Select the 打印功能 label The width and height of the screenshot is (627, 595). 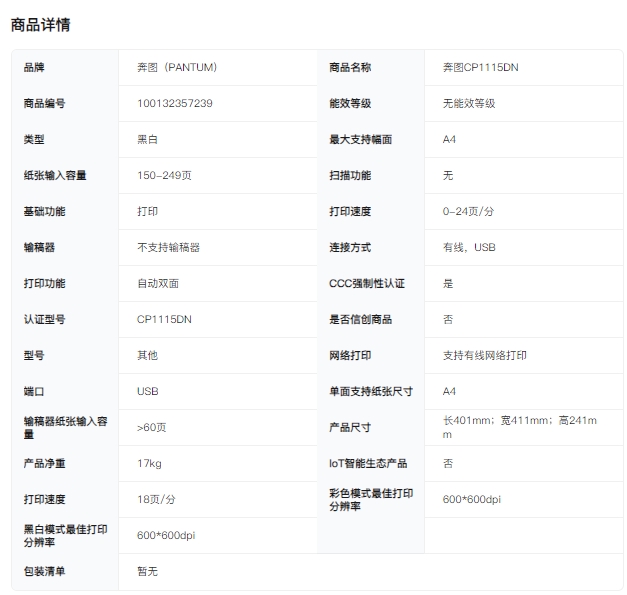[x=44, y=283]
